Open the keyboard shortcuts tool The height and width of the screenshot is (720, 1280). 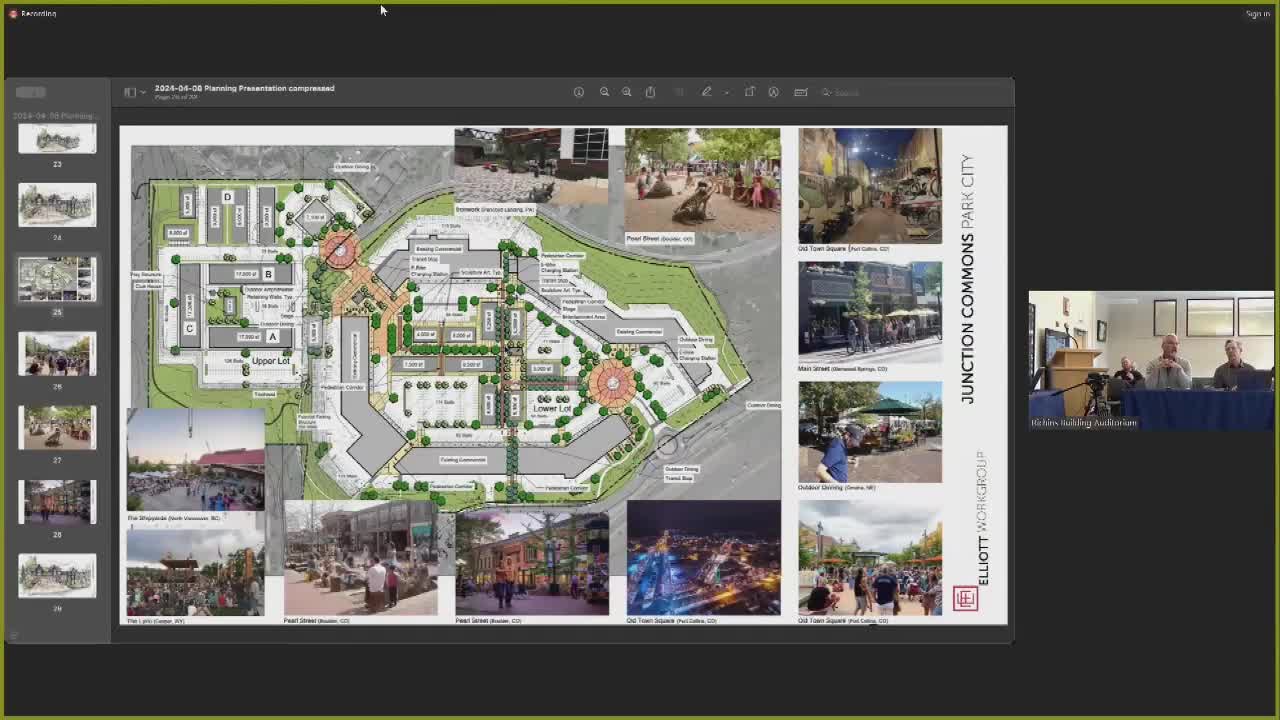coord(800,92)
